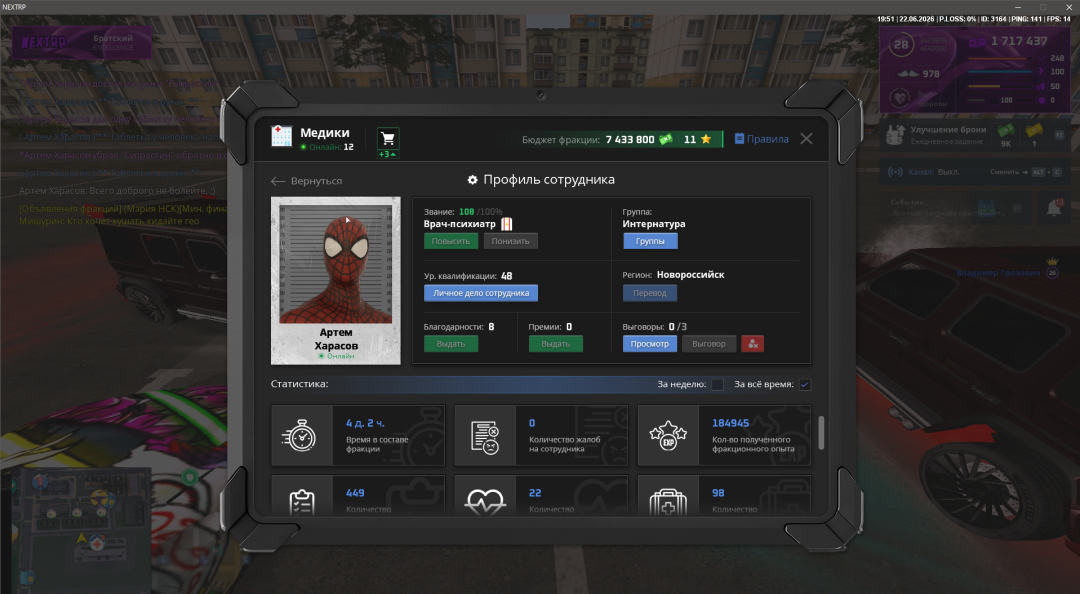Click the back arrow beside Вернуться
The width and height of the screenshot is (1080, 594).
pos(278,181)
